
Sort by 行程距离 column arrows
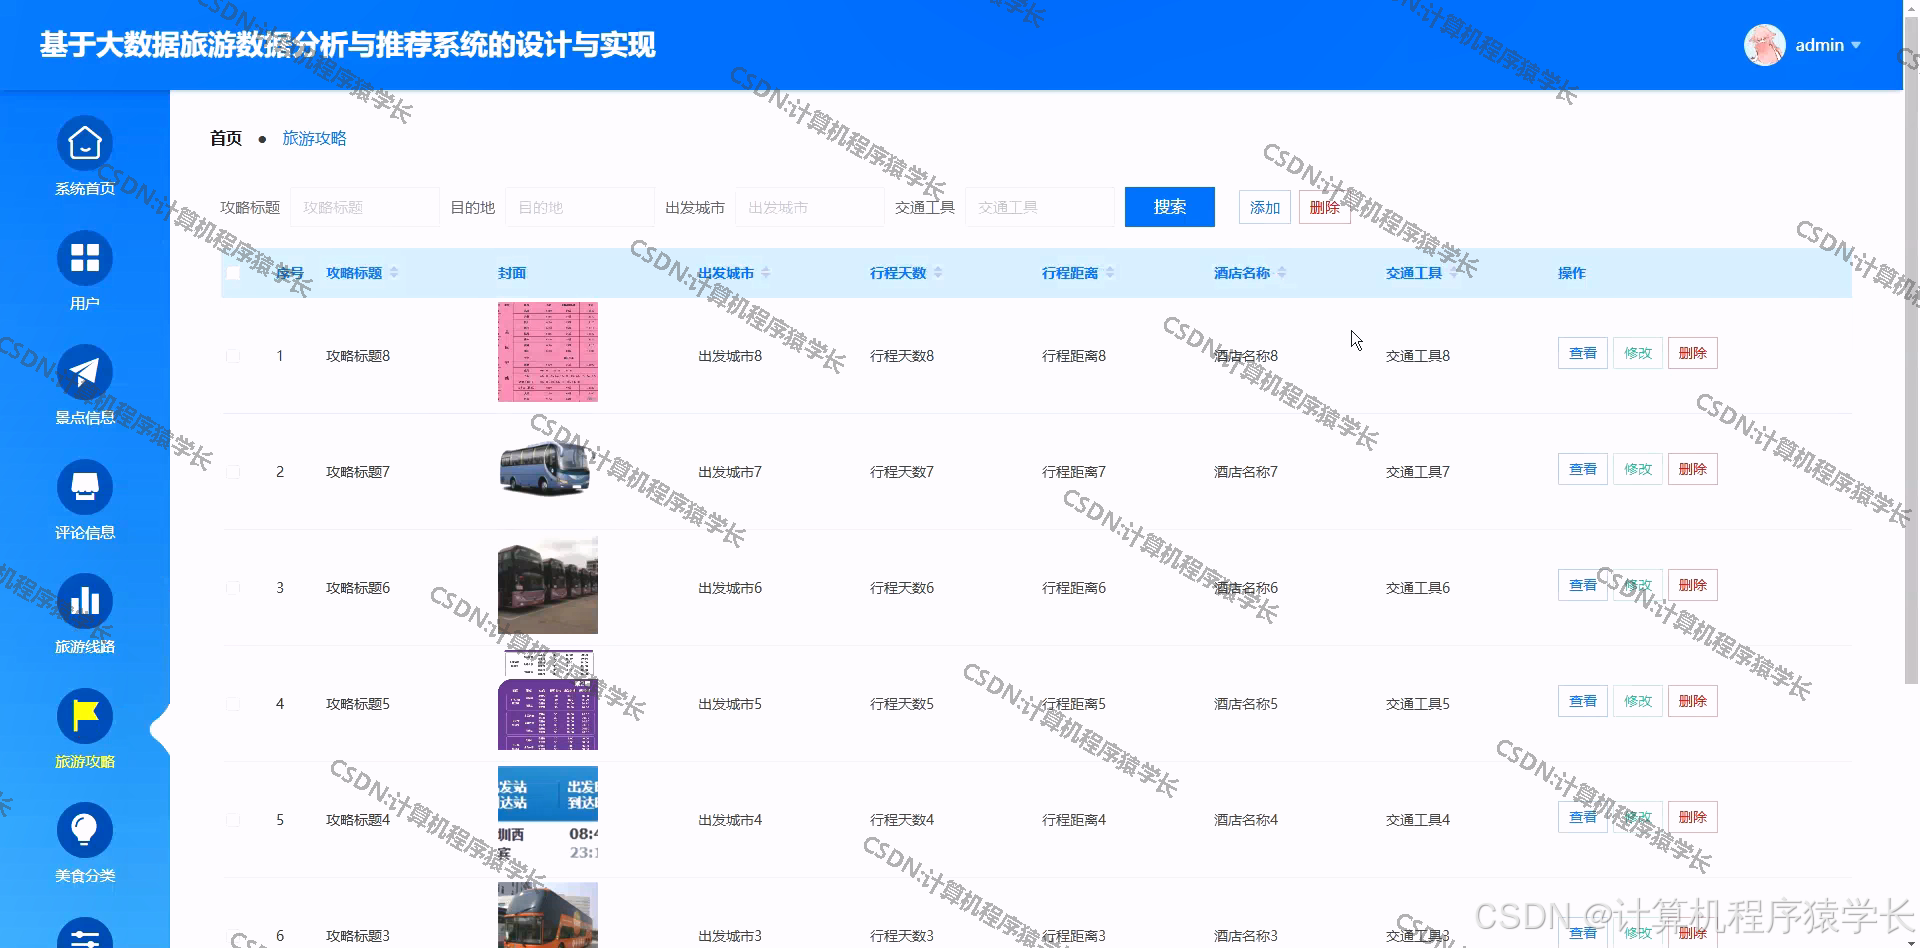[1110, 273]
